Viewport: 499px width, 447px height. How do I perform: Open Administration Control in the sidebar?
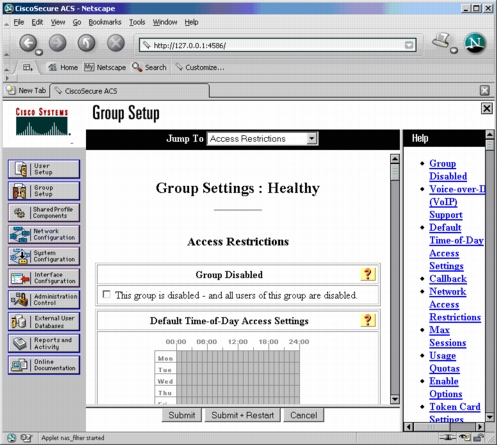coord(44,300)
